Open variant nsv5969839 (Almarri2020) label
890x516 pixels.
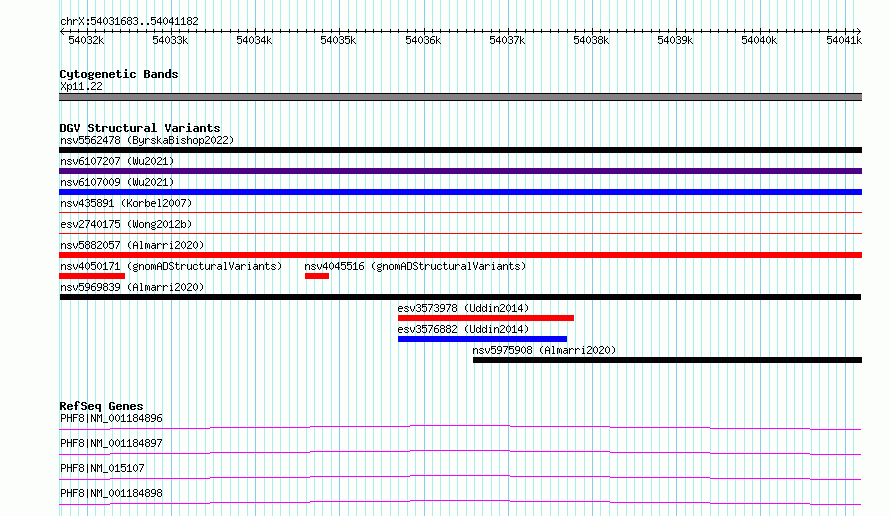pos(132,287)
